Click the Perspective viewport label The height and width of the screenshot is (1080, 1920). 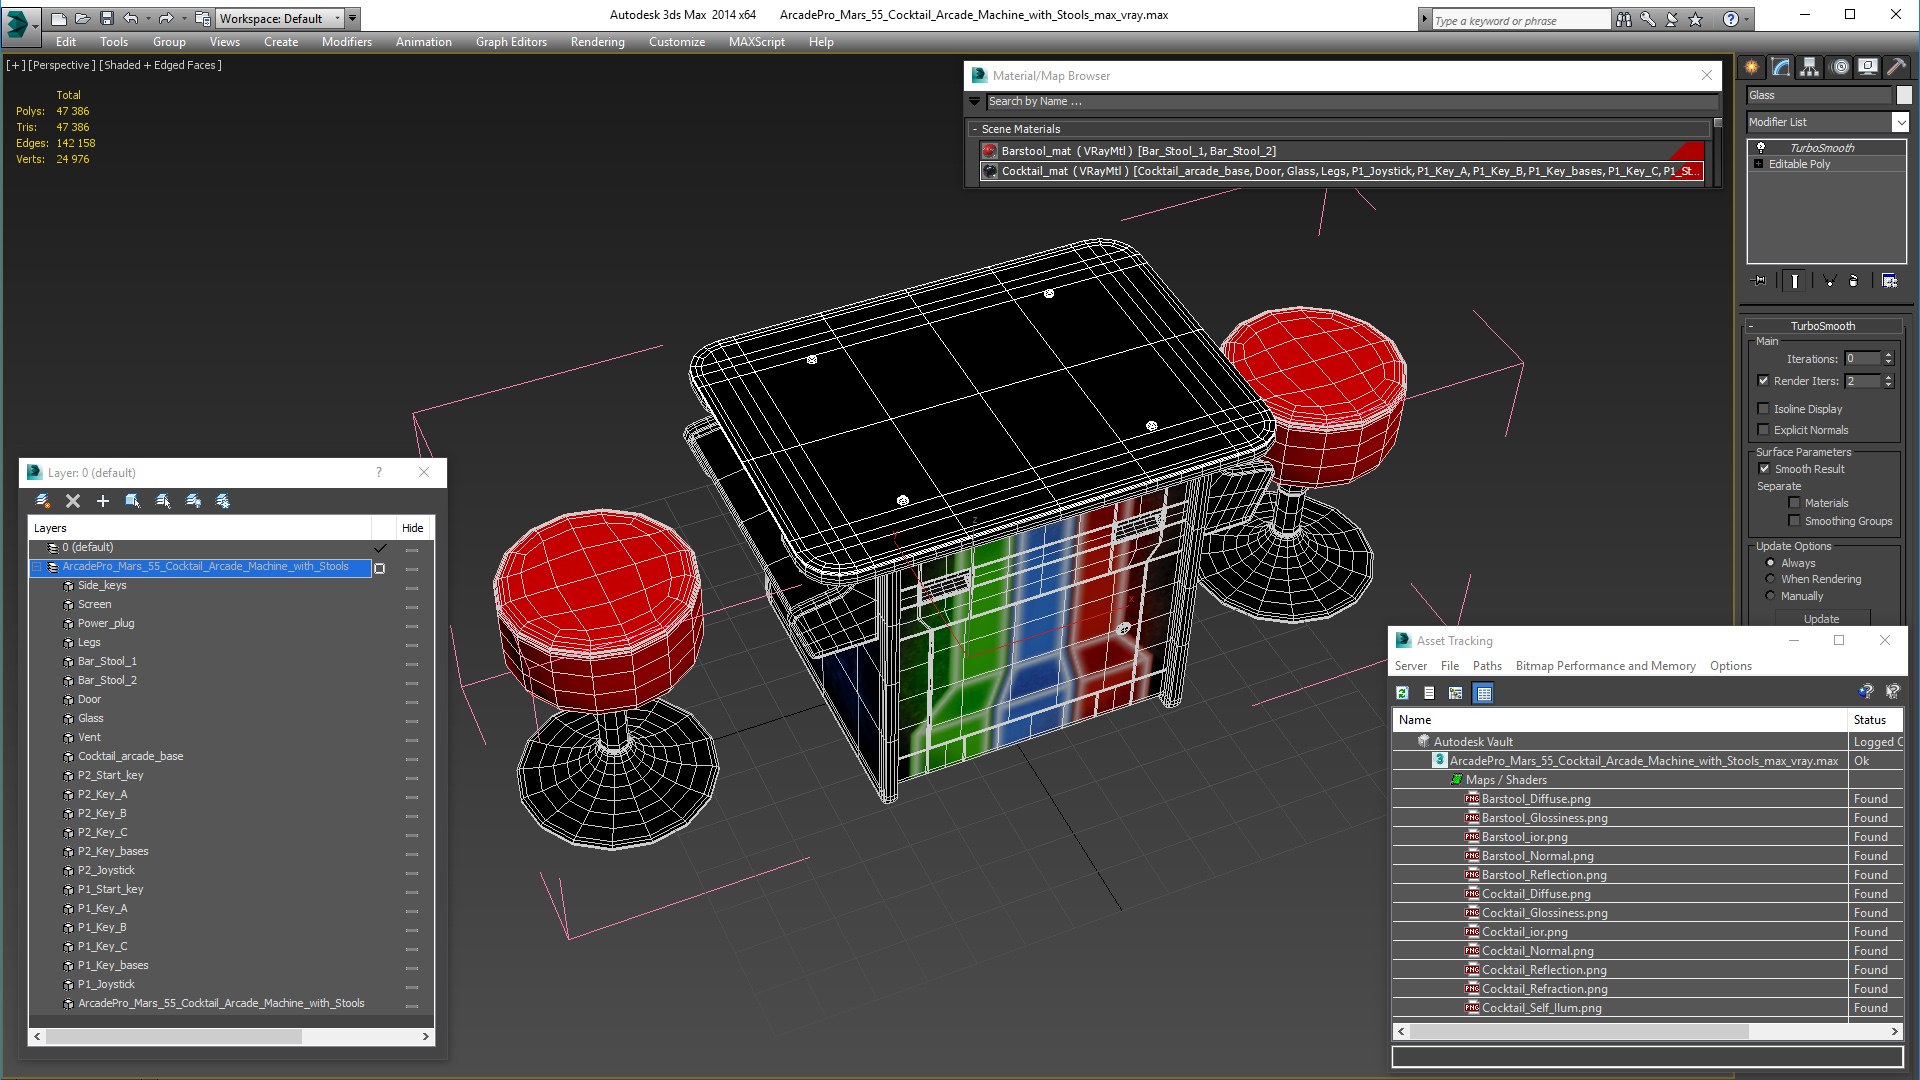point(62,65)
